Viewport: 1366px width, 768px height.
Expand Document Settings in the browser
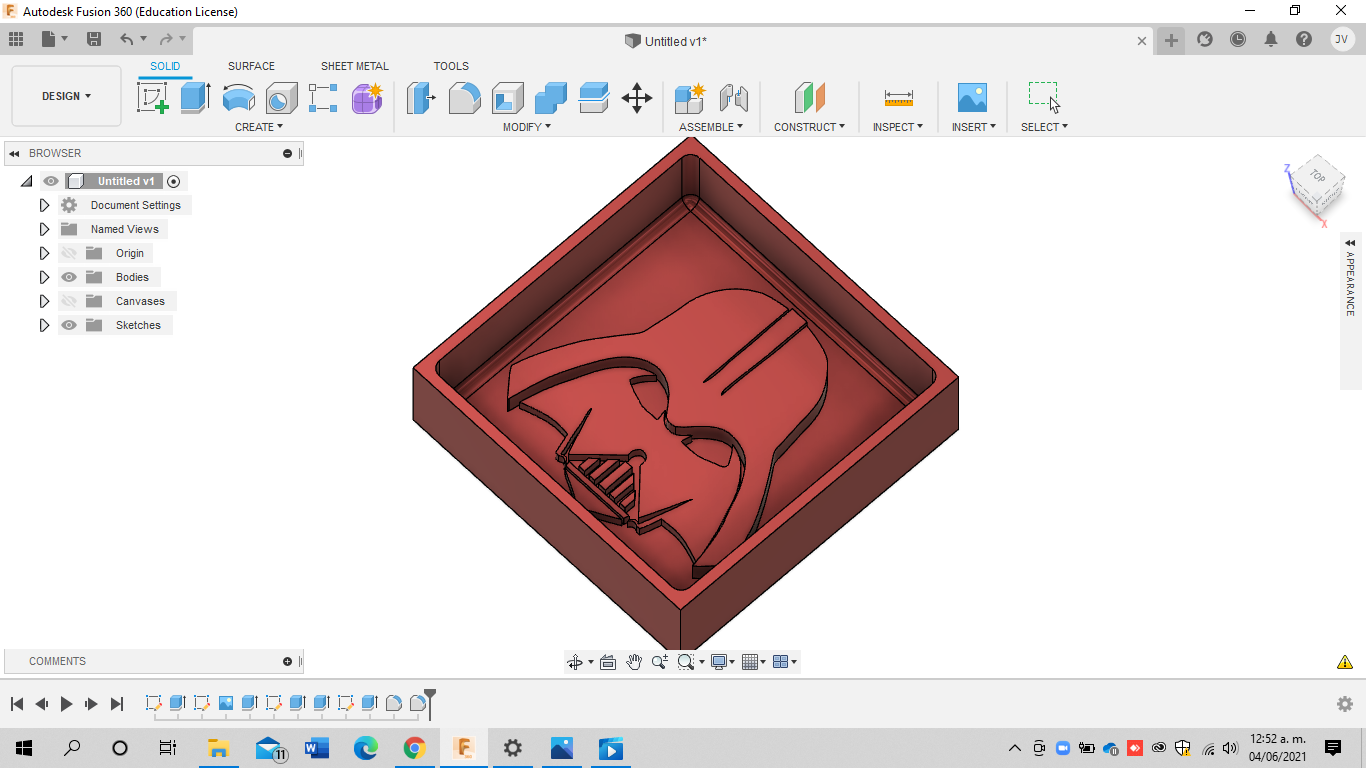(44, 205)
